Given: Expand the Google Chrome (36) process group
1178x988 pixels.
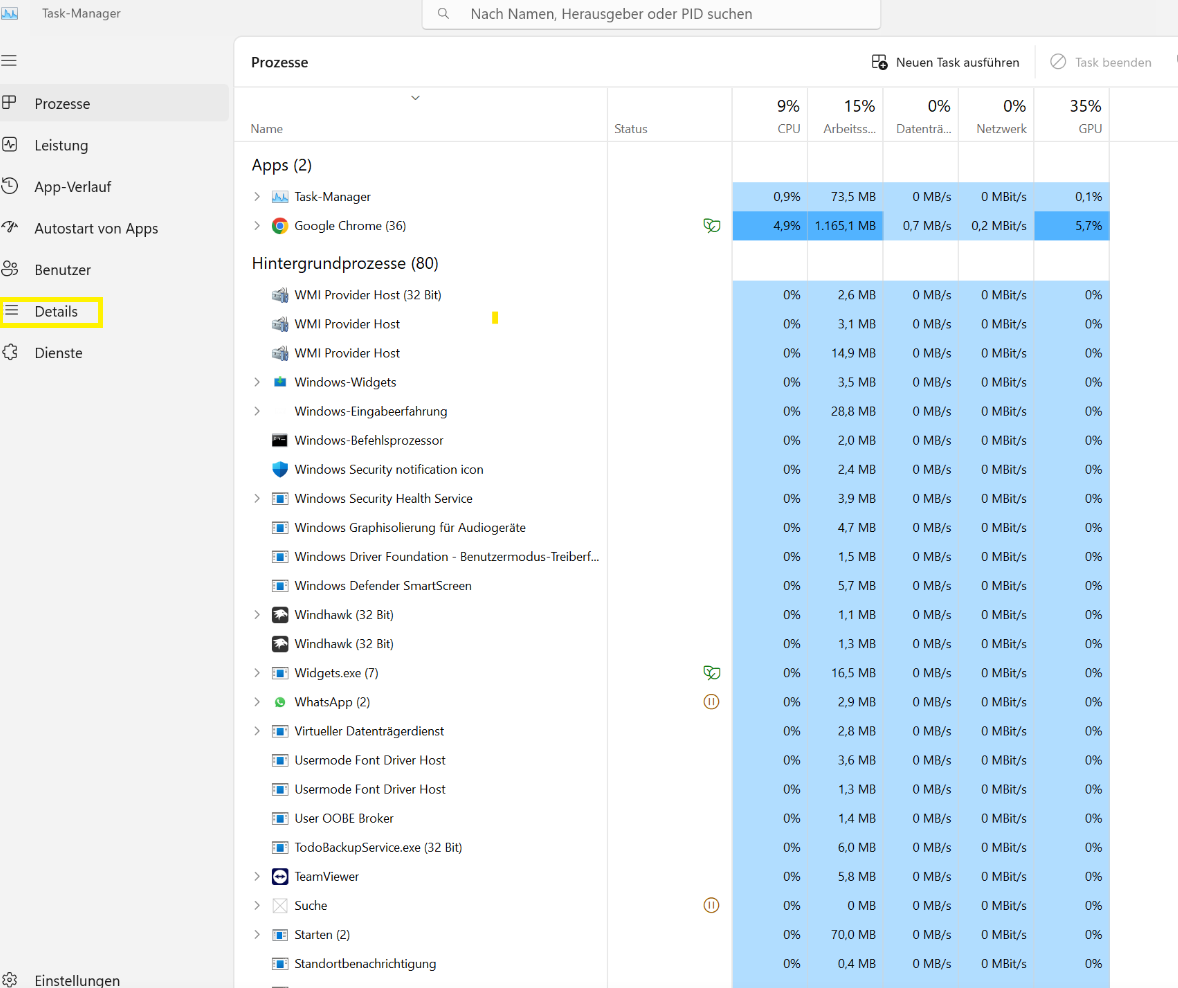Looking at the screenshot, I should (x=257, y=225).
